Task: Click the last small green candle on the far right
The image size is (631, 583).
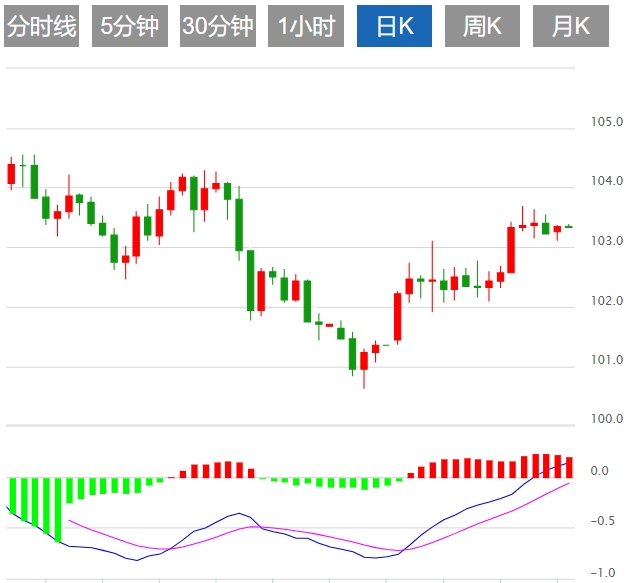Action: coord(568,227)
